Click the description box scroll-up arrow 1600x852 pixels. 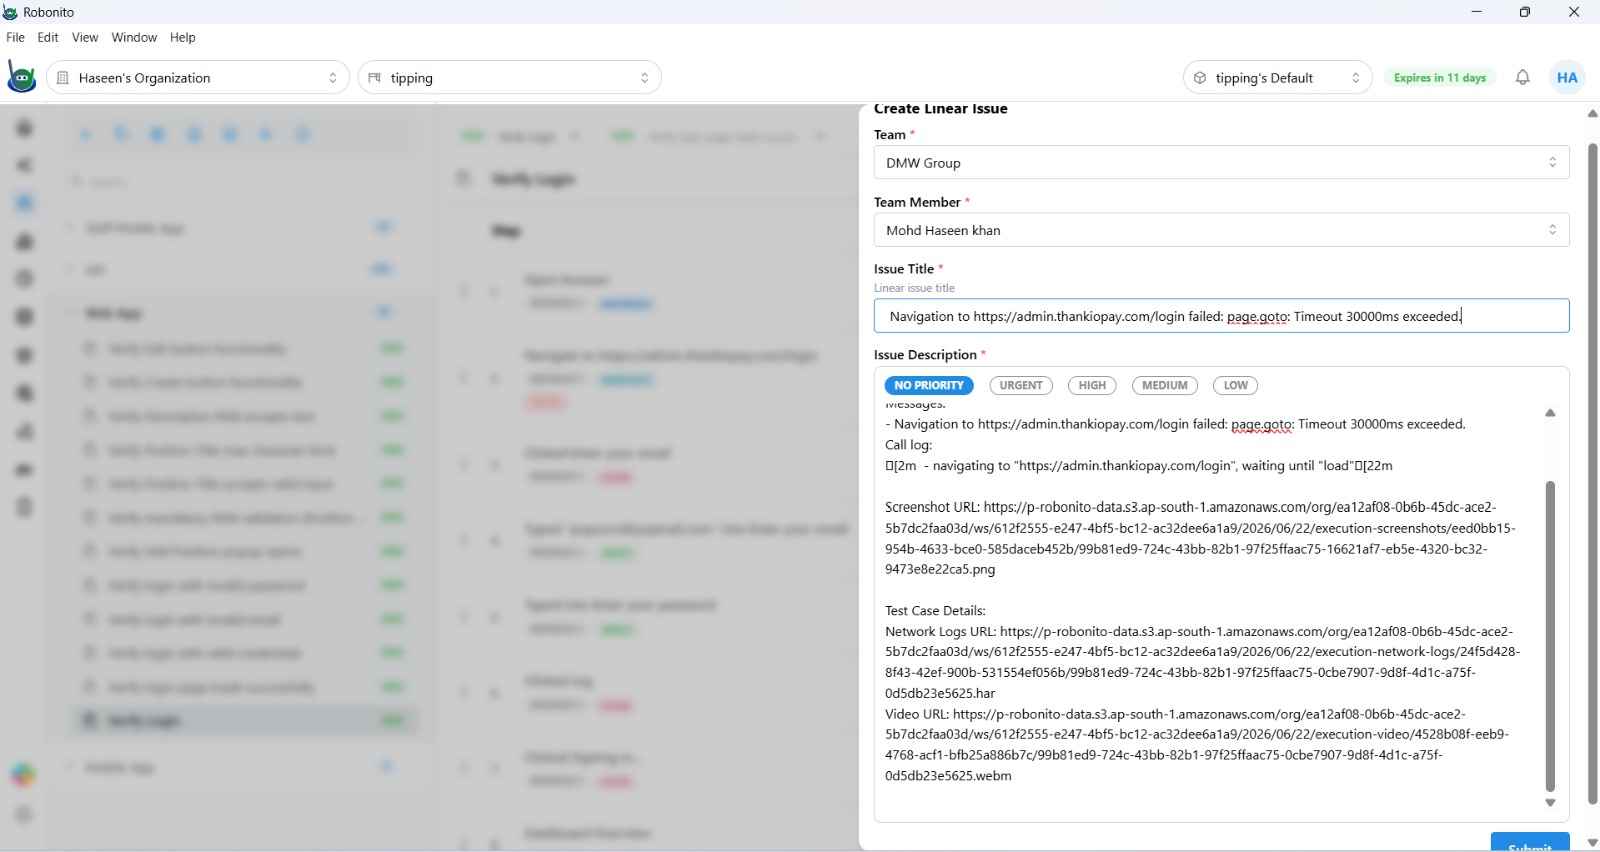[x=1550, y=412]
